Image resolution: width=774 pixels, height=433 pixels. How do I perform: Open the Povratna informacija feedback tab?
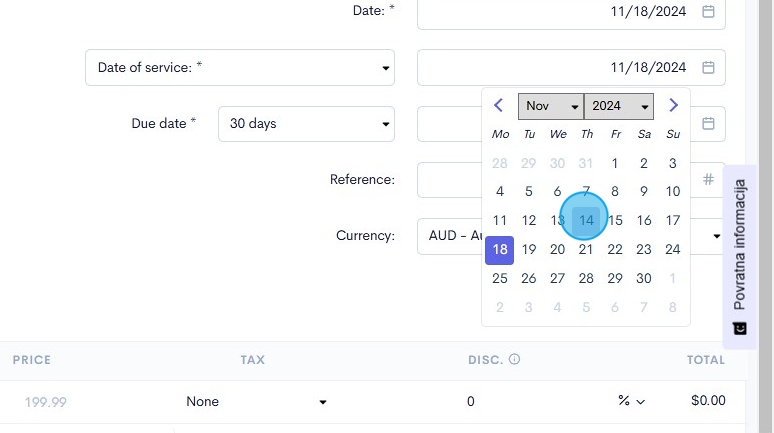click(x=740, y=256)
